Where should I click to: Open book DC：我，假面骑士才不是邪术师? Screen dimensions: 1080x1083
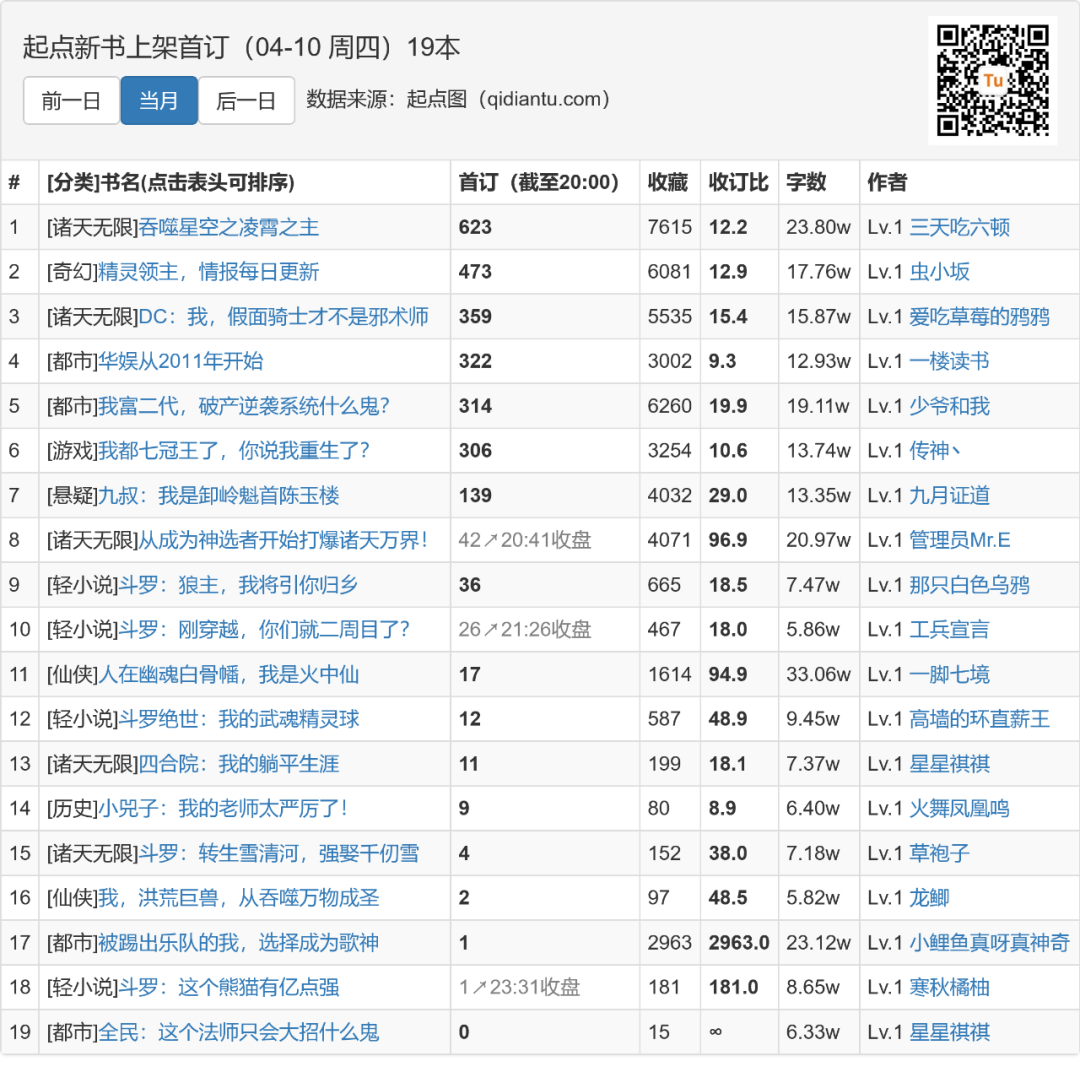(284, 317)
